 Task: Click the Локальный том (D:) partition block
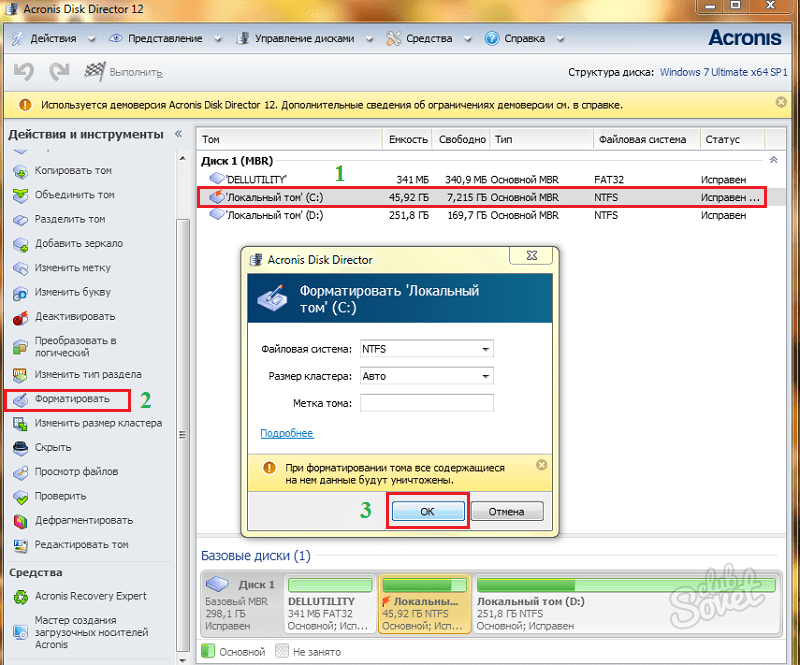click(626, 604)
